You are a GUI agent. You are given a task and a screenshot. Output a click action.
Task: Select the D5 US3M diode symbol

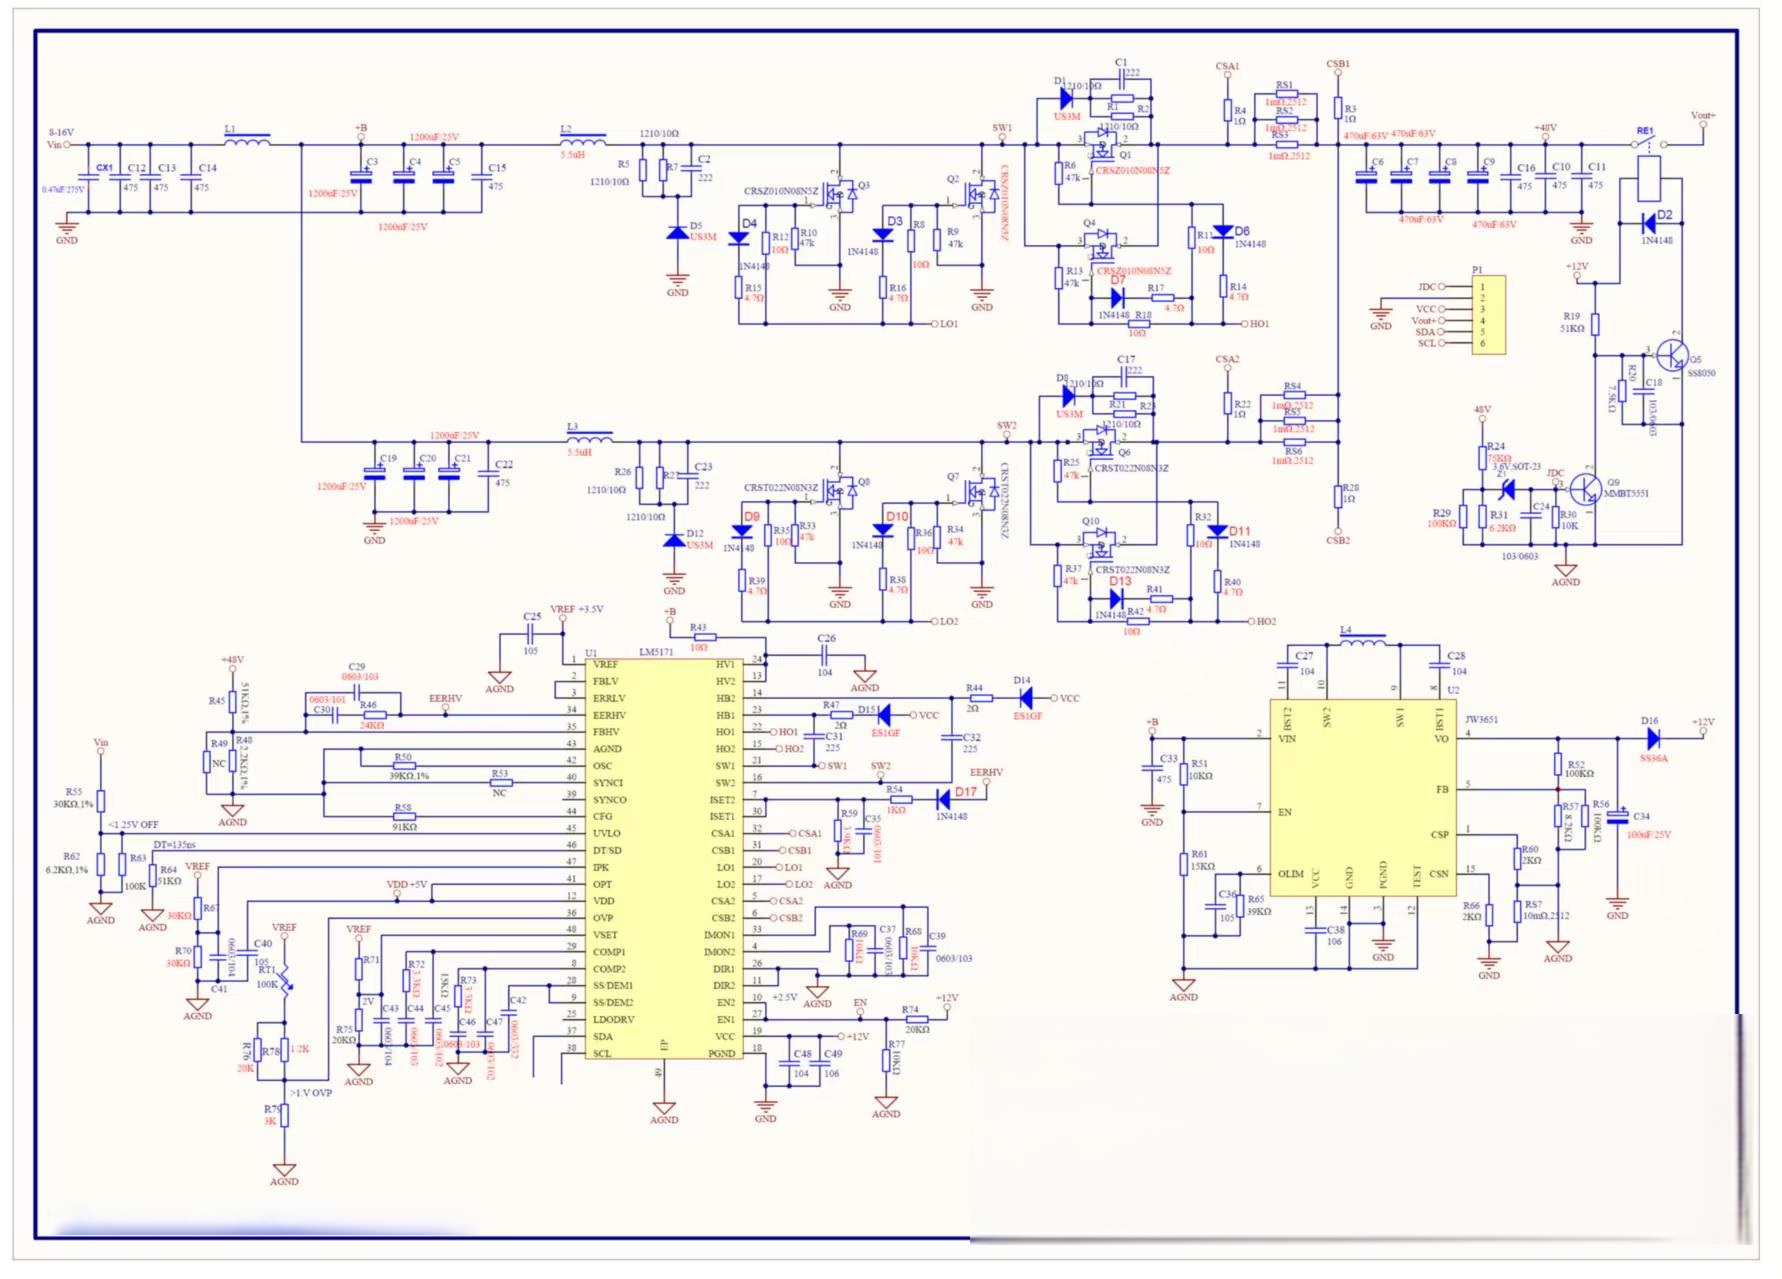pyautogui.click(x=677, y=232)
